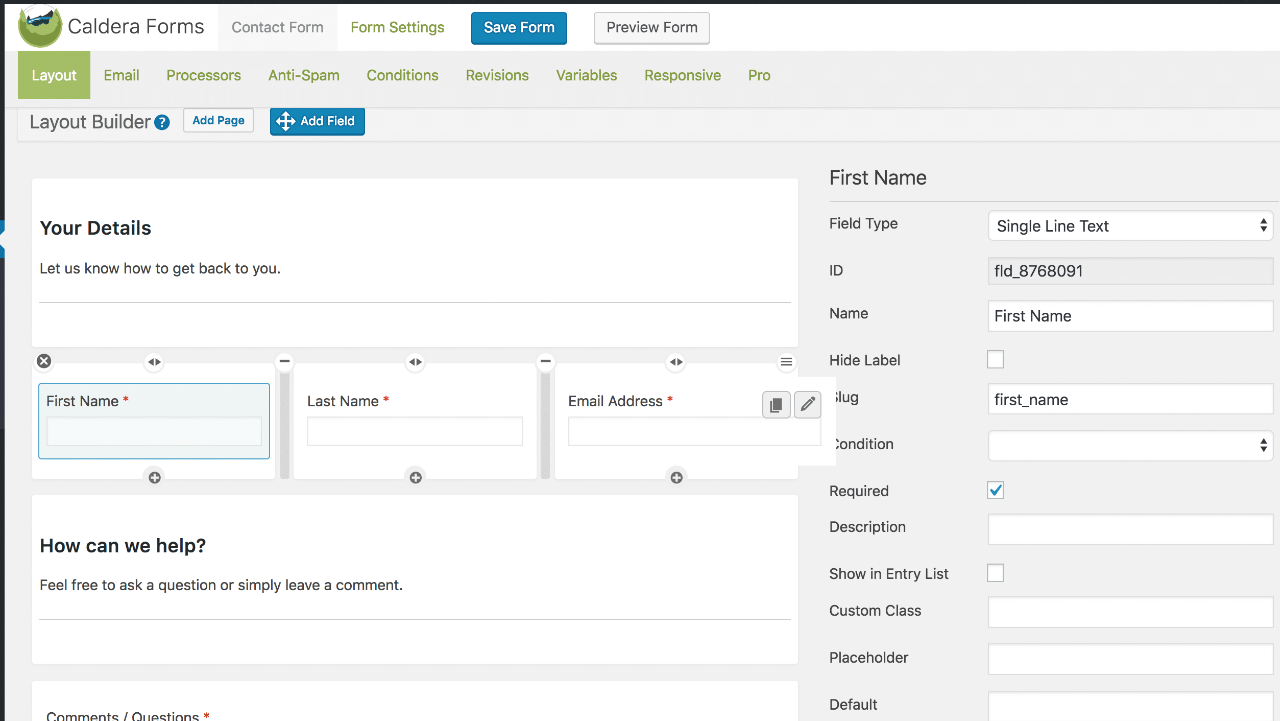This screenshot has height=721, width=1280.
Task: Open the Field Type dropdown
Action: point(1130,226)
